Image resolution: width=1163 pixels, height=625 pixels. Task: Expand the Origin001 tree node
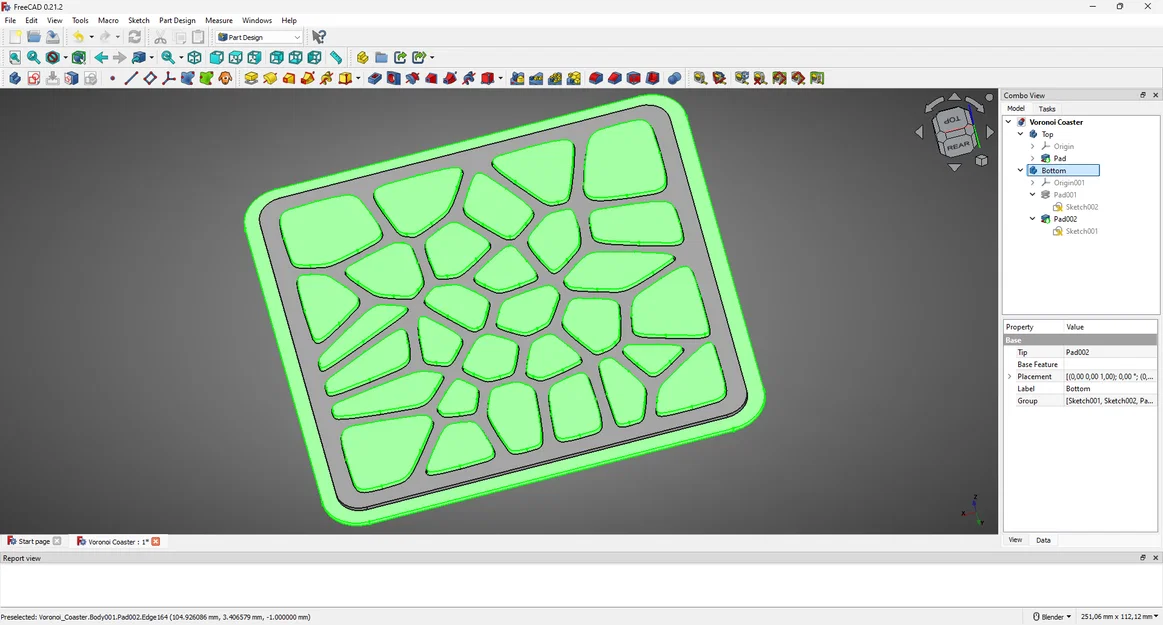click(x=1032, y=182)
